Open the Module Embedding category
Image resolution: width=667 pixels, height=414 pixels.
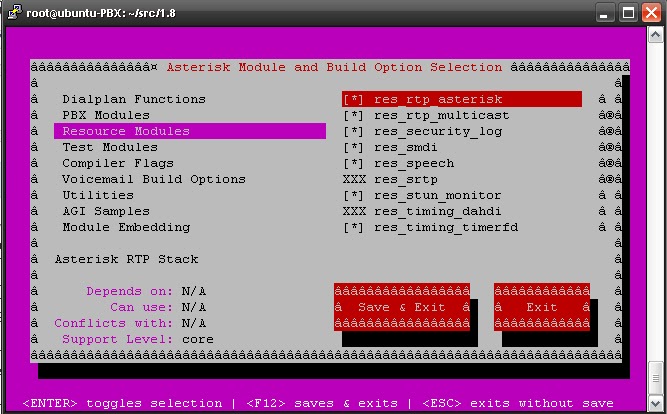pyautogui.click(x=126, y=227)
